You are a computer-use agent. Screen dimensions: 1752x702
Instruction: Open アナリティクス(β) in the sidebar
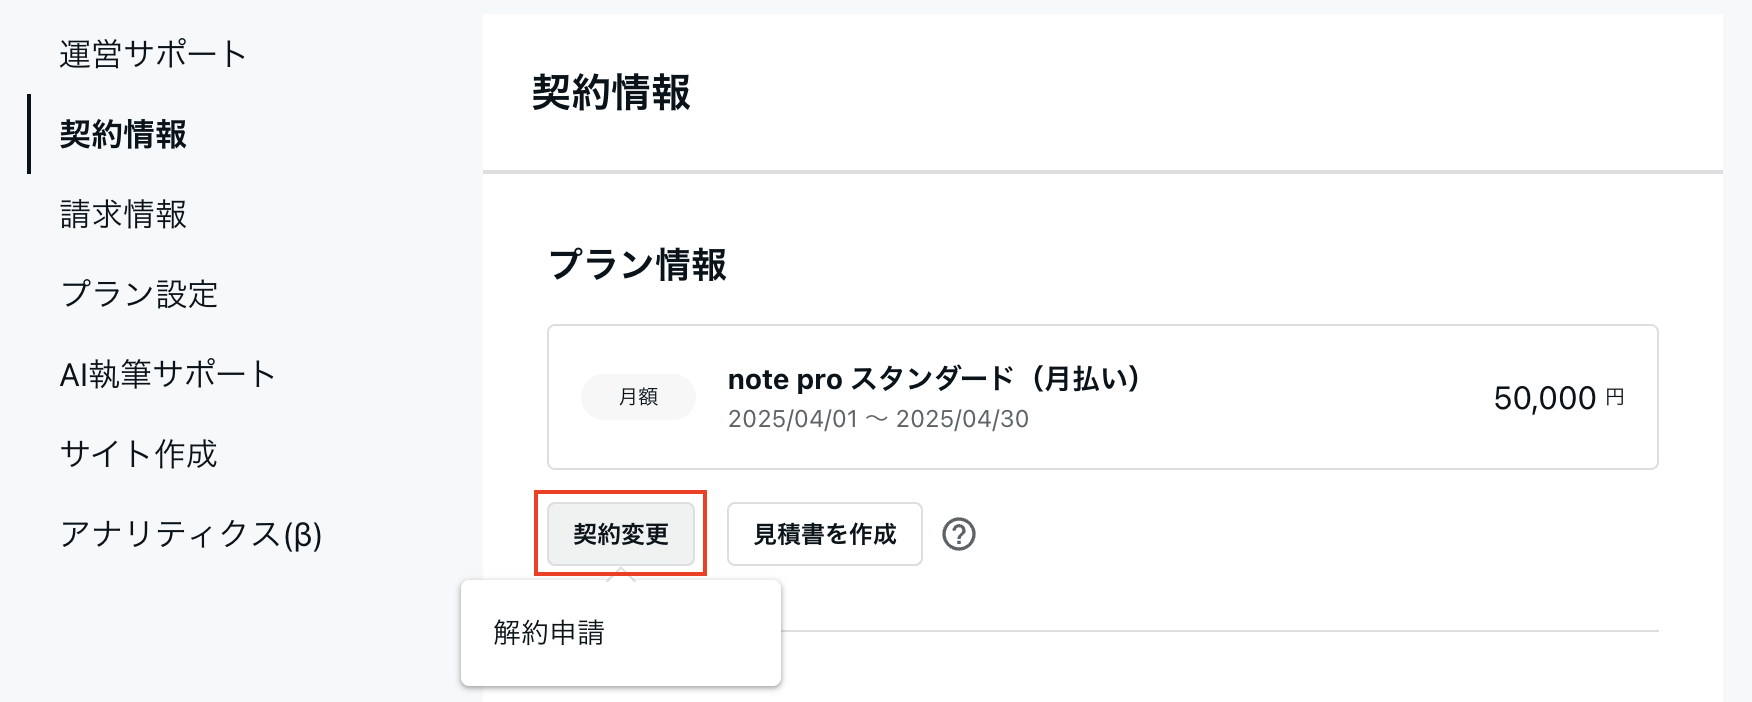pos(190,534)
